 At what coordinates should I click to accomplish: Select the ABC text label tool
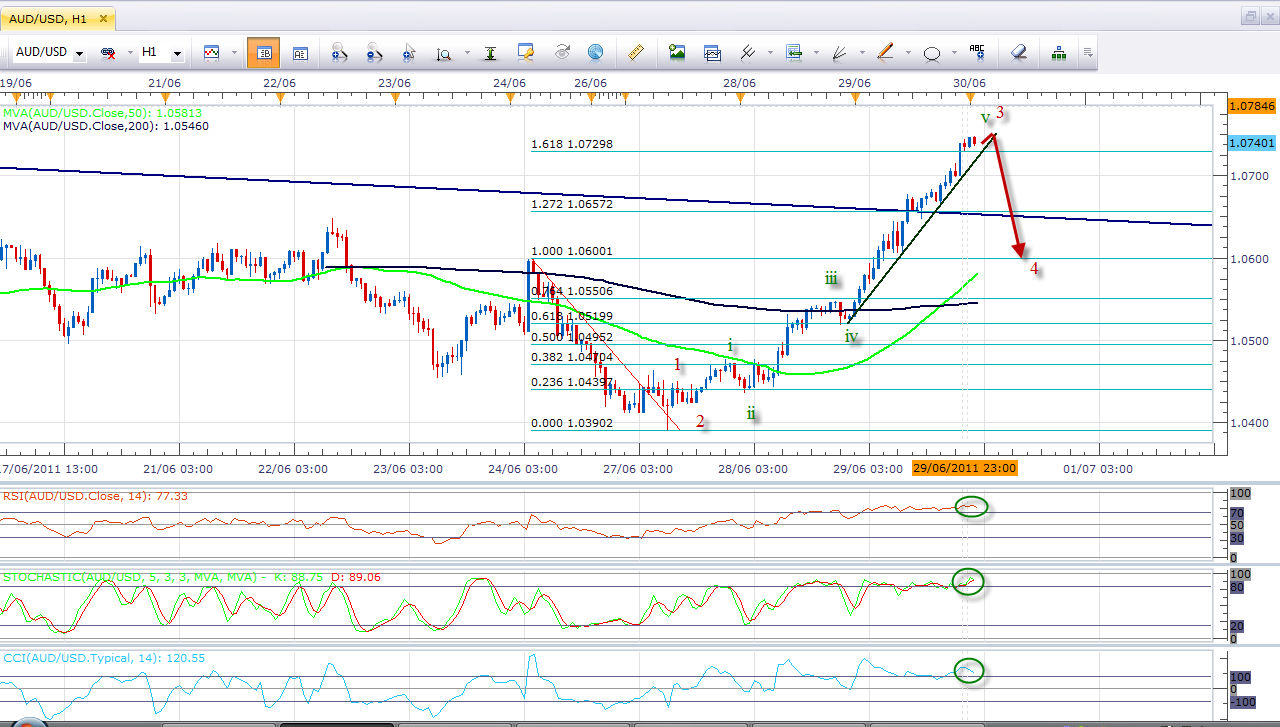pos(978,52)
